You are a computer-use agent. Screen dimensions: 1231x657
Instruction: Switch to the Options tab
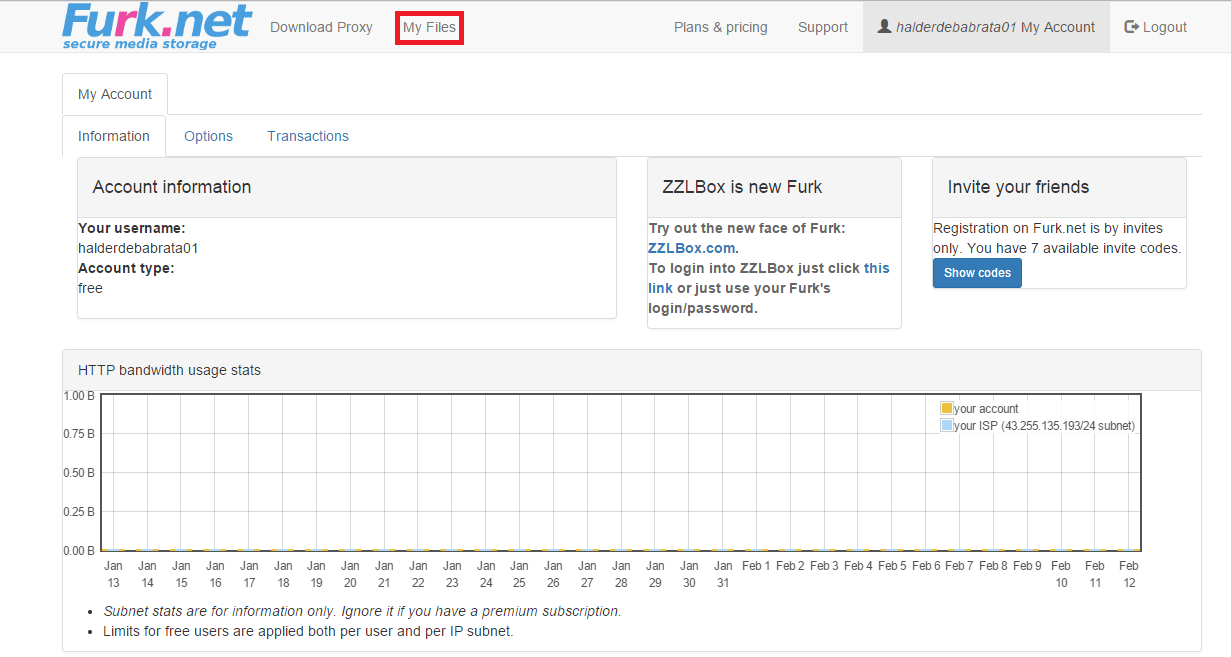208,136
